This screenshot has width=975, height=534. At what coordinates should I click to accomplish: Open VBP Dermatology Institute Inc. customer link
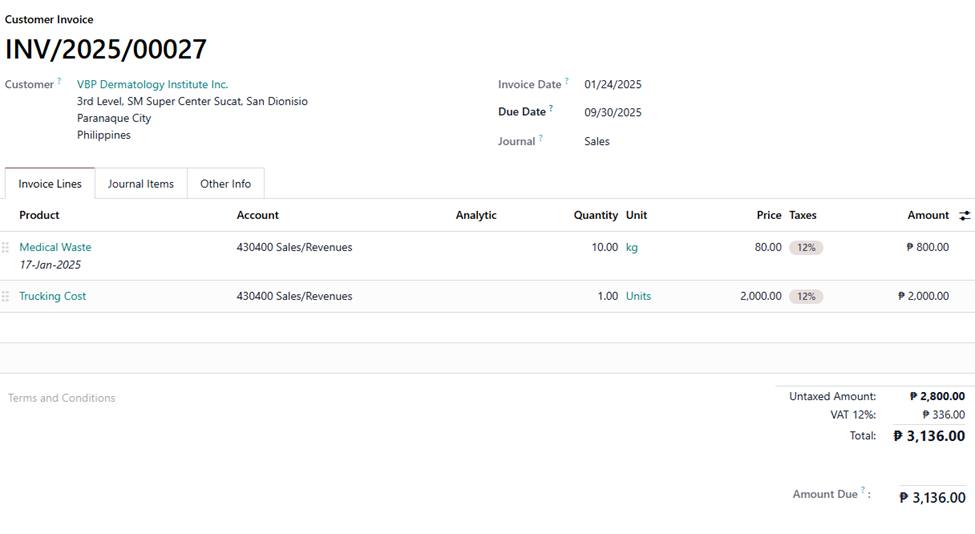tap(152, 85)
